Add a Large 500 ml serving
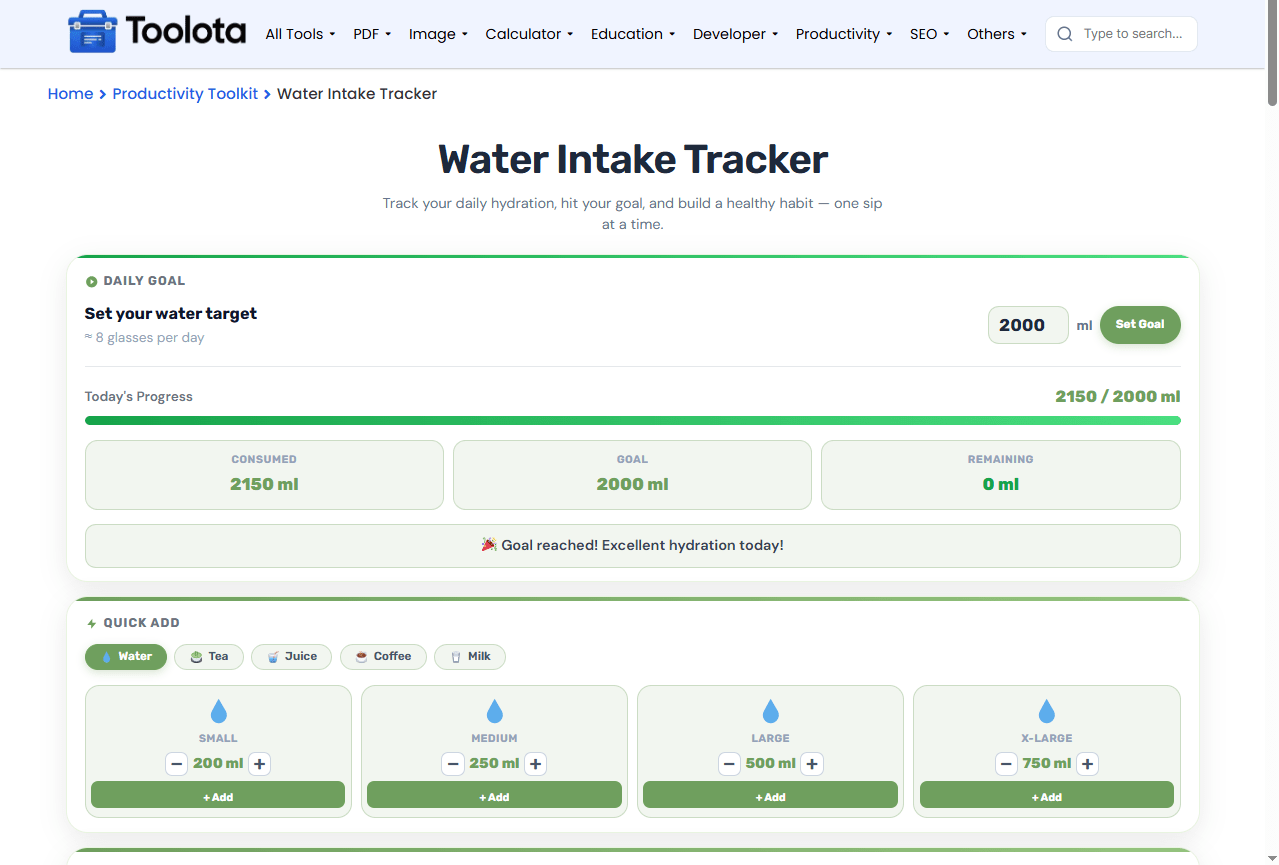Screen dimensions: 1279x865 tap(770, 795)
